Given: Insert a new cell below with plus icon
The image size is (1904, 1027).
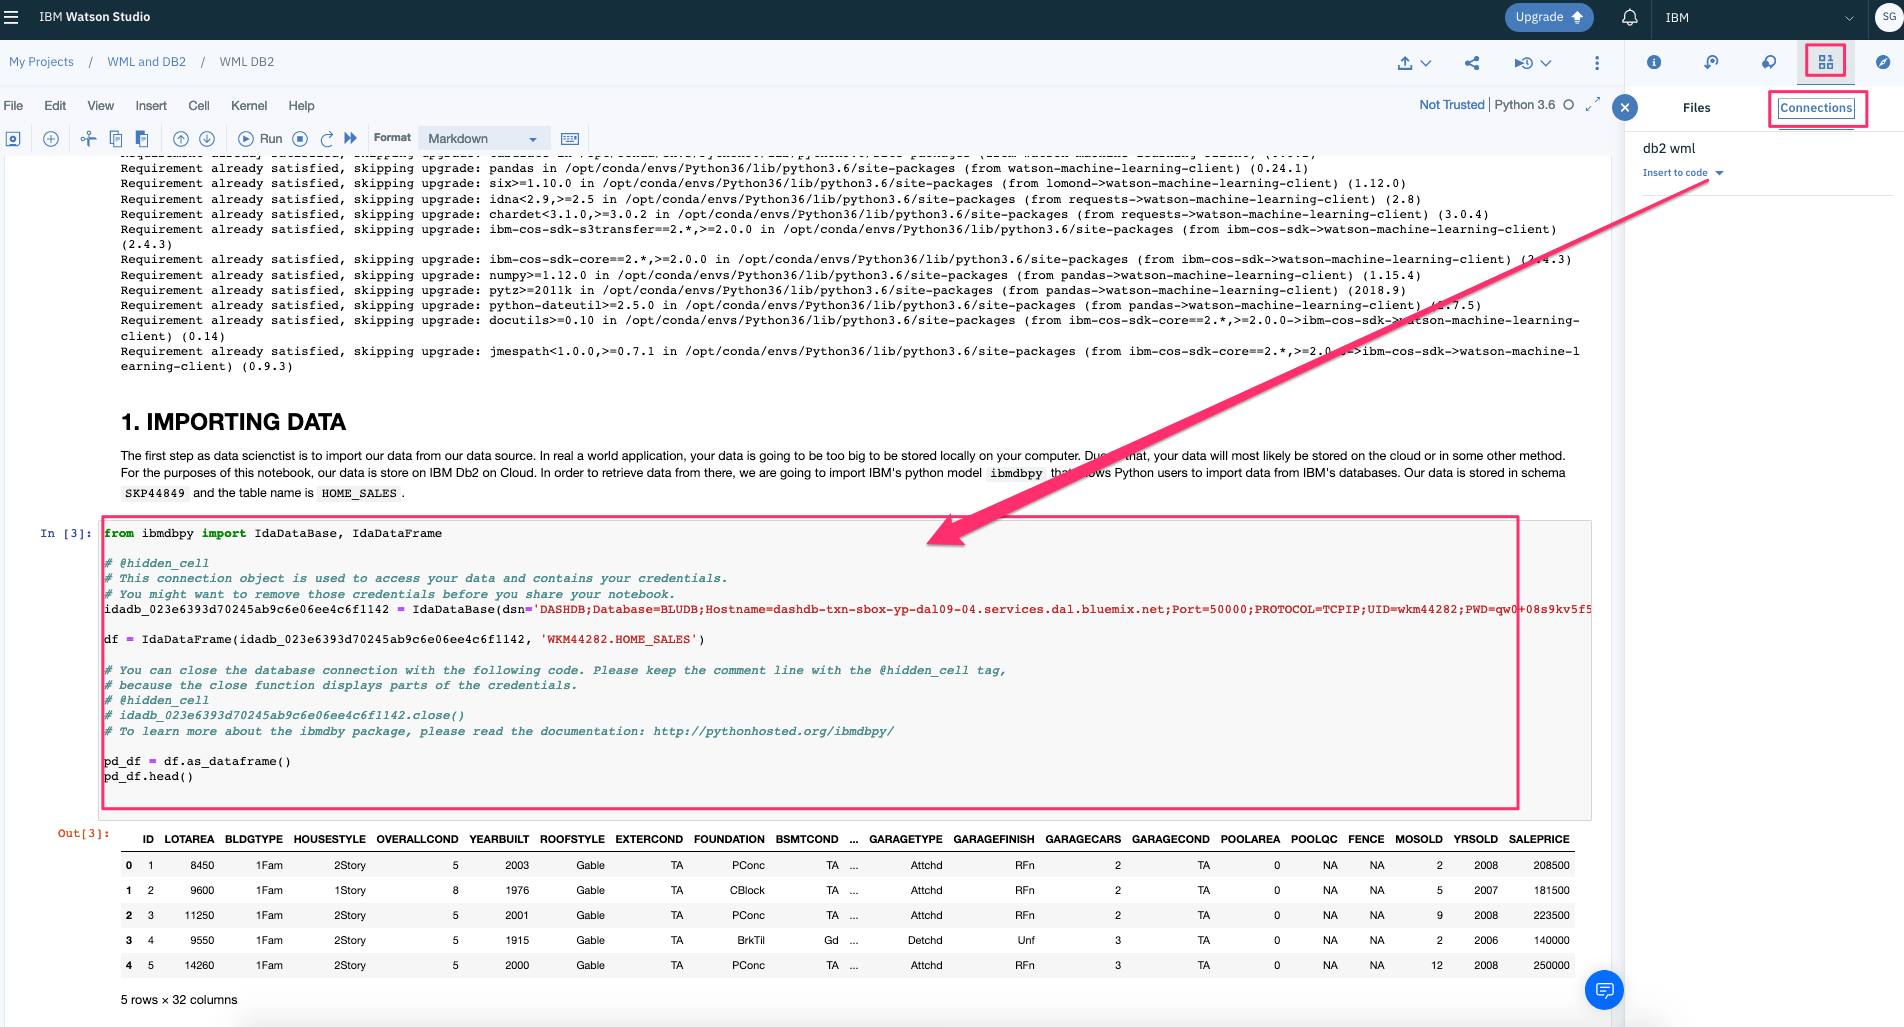Looking at the screenshot, I should coord(50,139).
